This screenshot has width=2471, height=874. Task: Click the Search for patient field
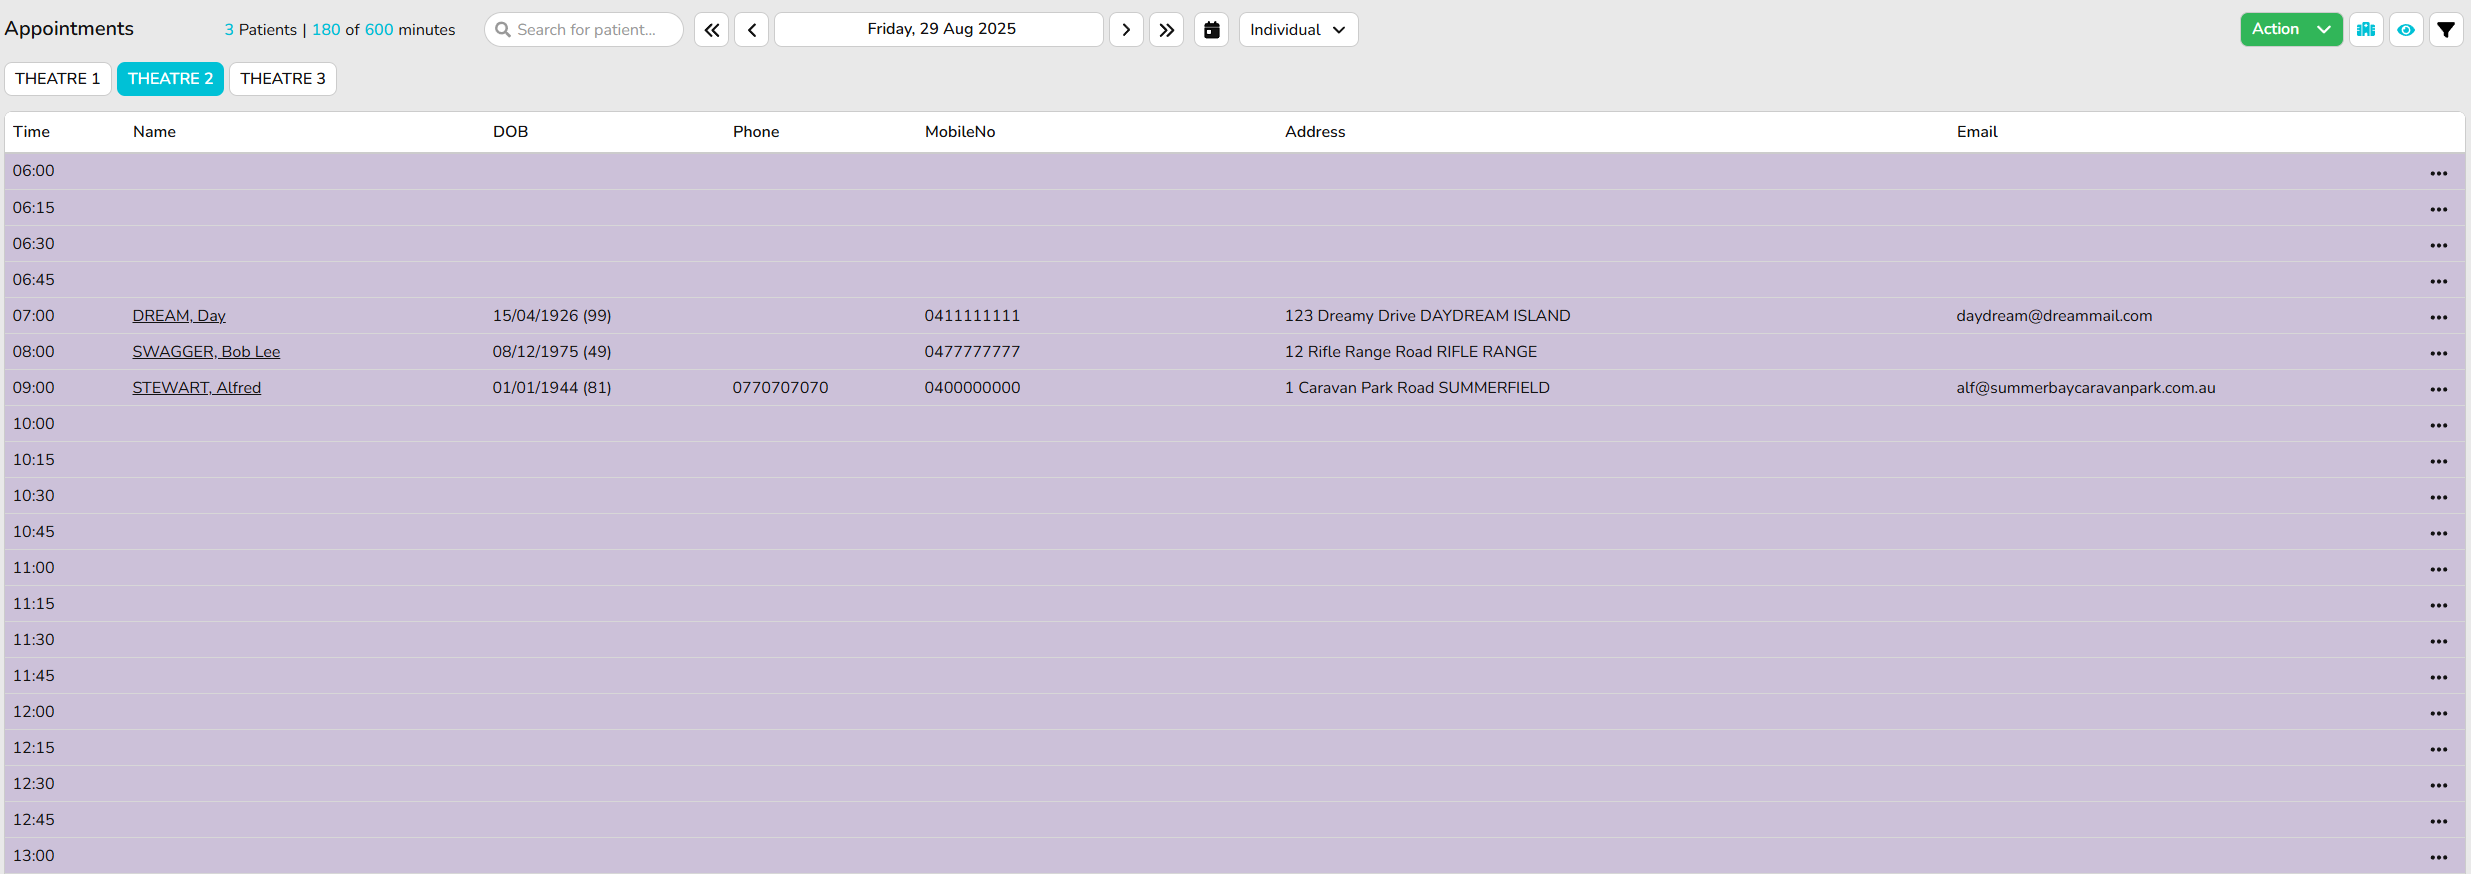[585, 30]
